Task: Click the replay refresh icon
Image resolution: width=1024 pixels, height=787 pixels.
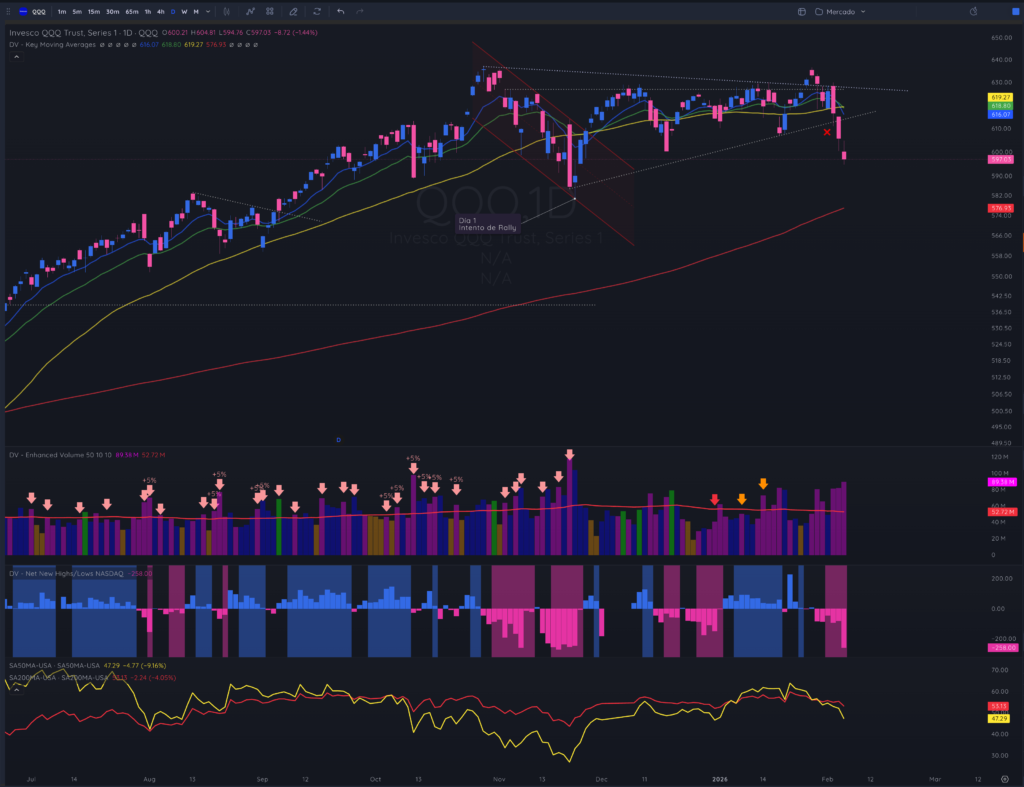Action: coord(317,11)
